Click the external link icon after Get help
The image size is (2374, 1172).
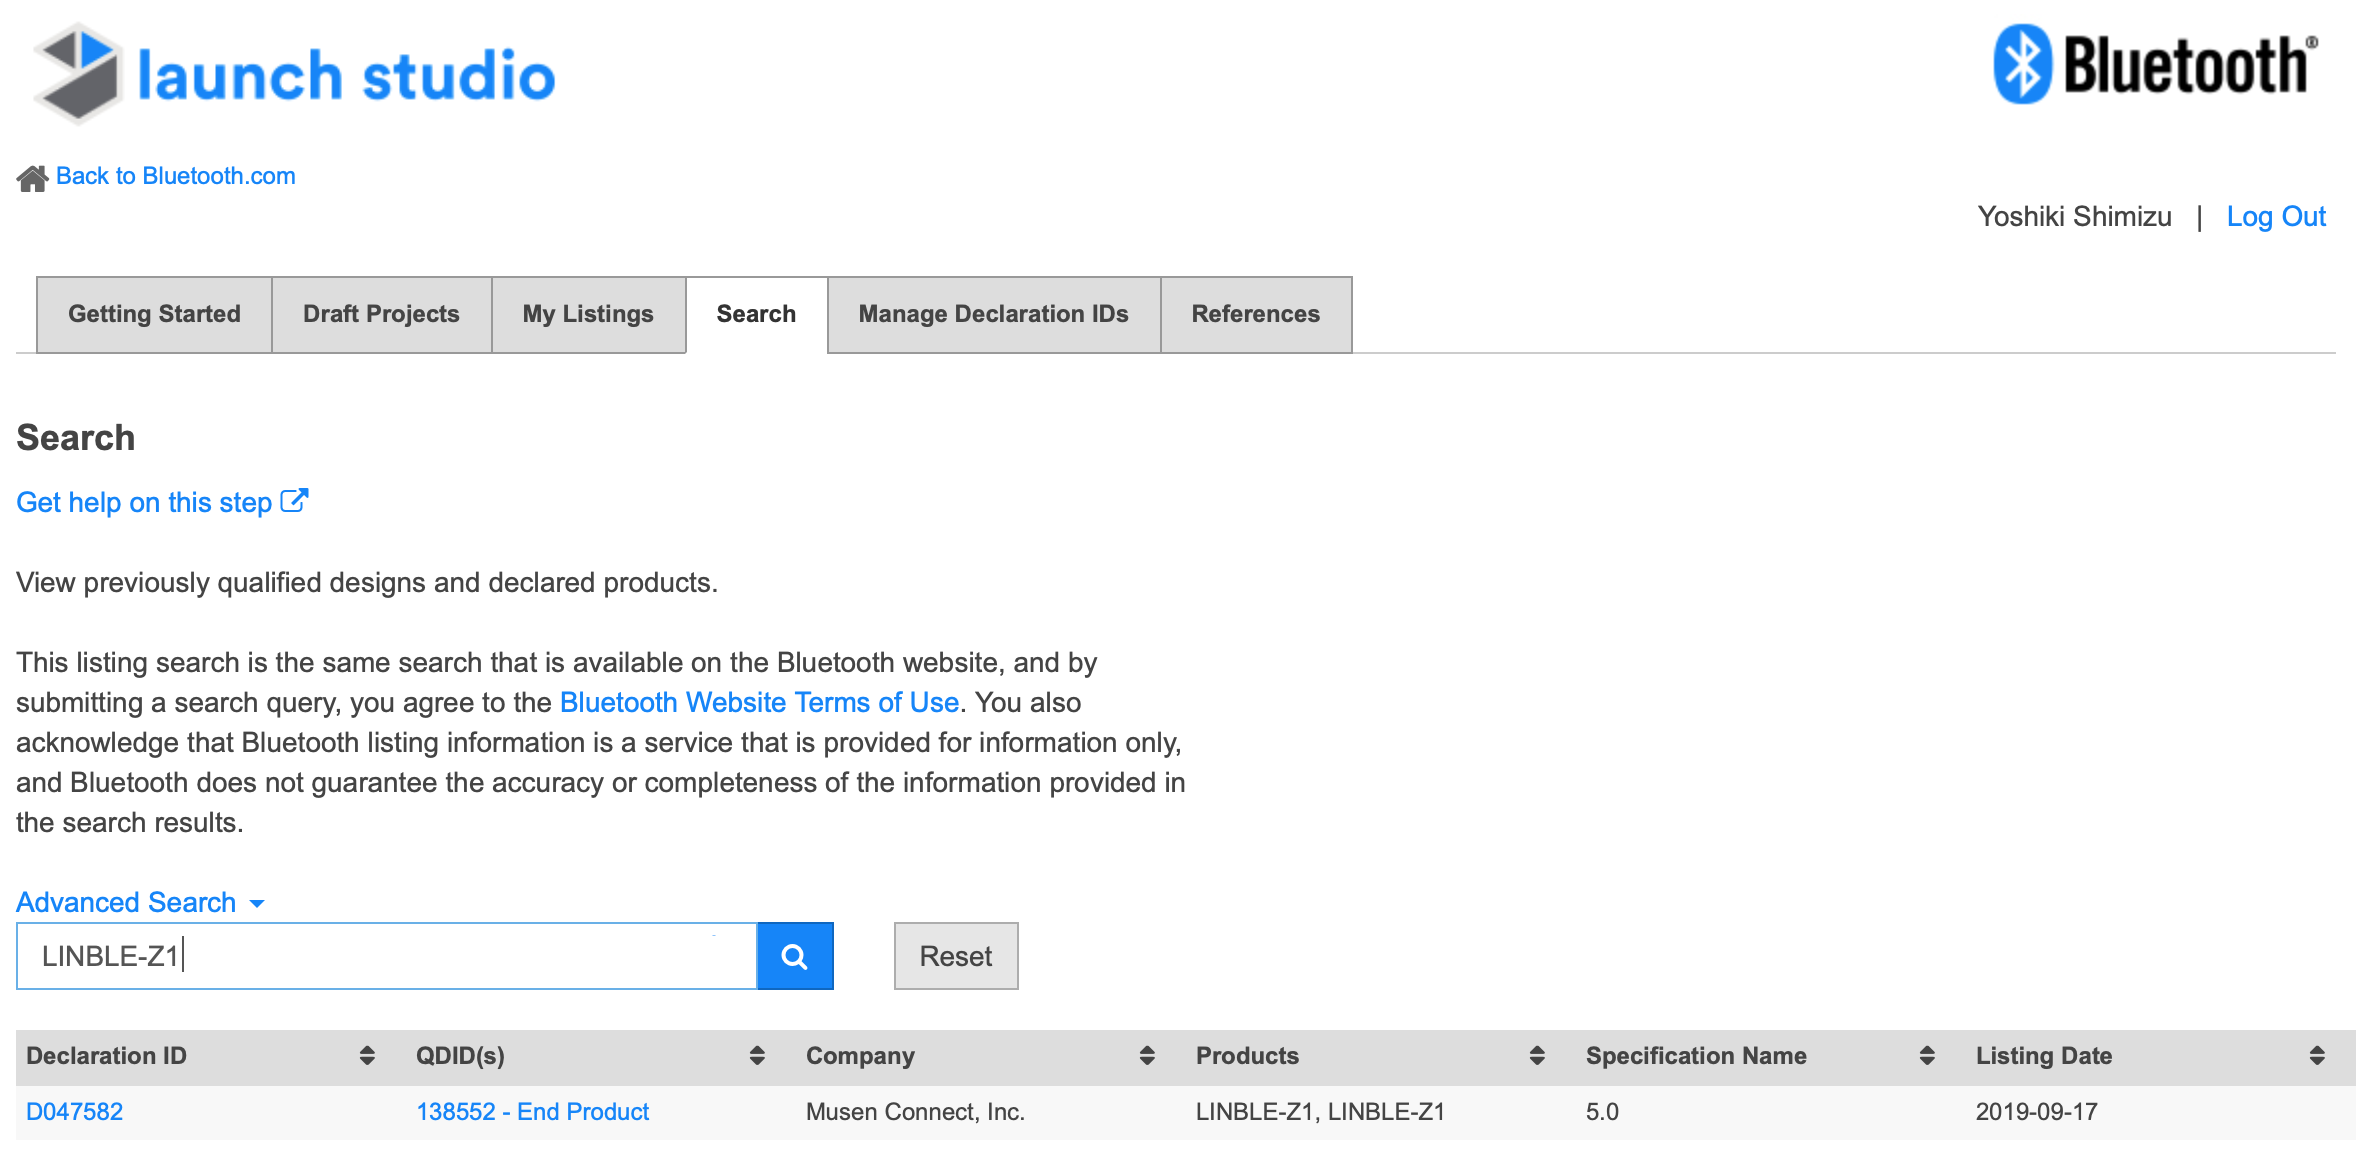294,501
